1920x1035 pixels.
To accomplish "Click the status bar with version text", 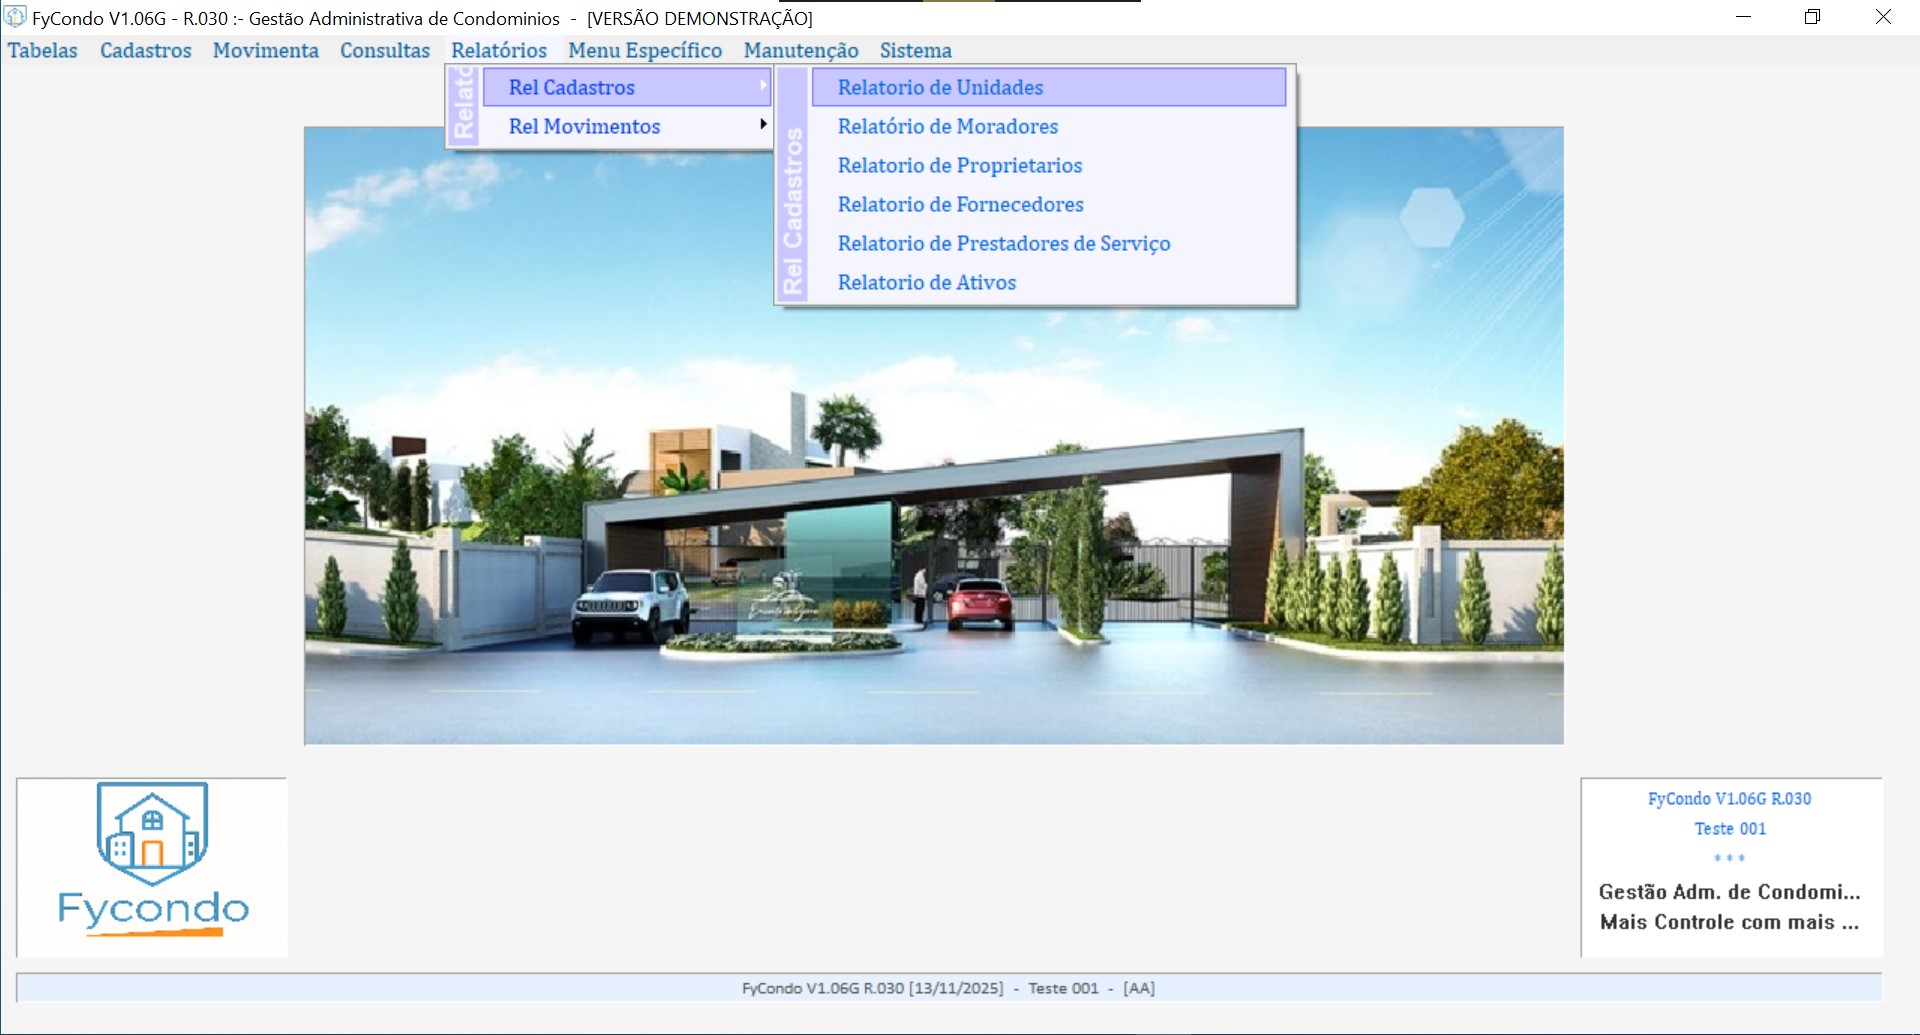I will point(948,988).
